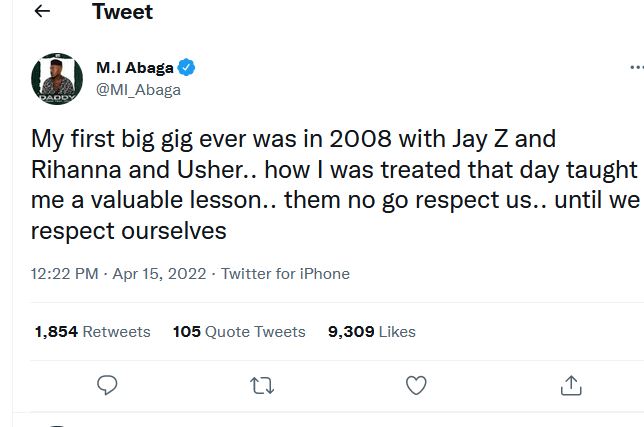Click the Tweet page heading
644x427 pixels.
tap(122, 12)
